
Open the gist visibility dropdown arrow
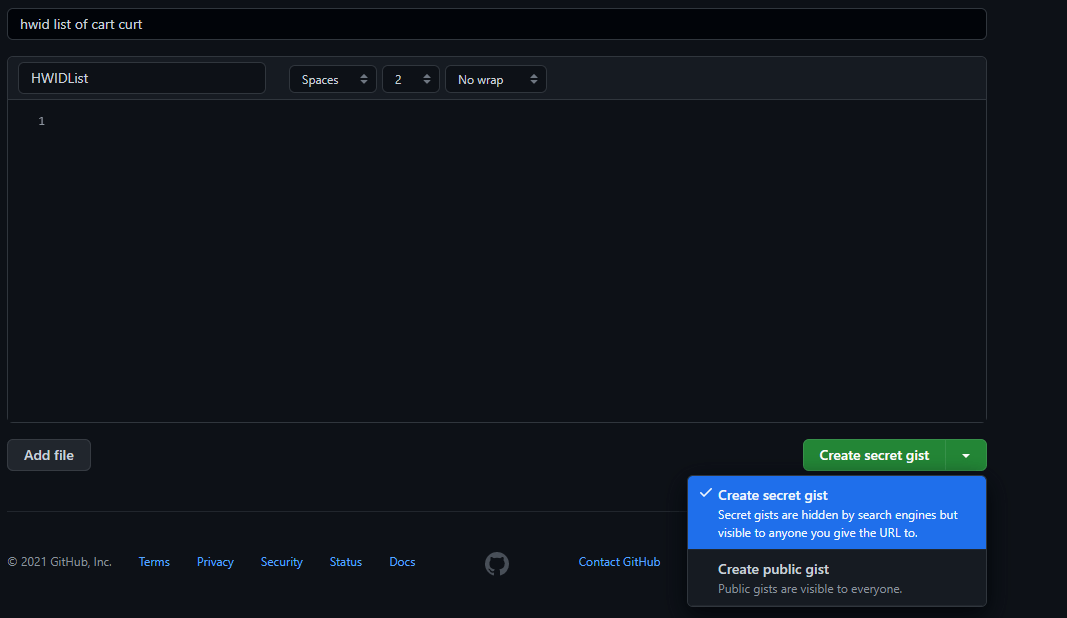[966, 455]
